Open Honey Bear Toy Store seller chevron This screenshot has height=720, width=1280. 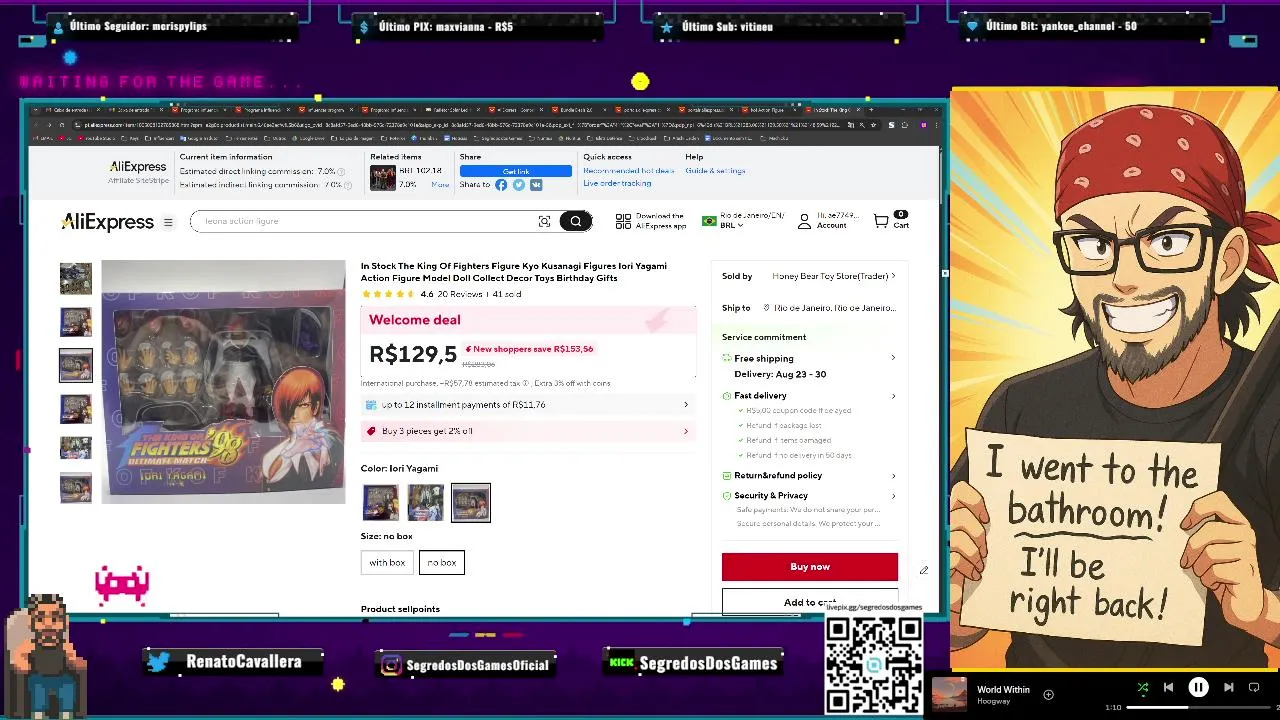pyautogui.click(x=893, y=276)
